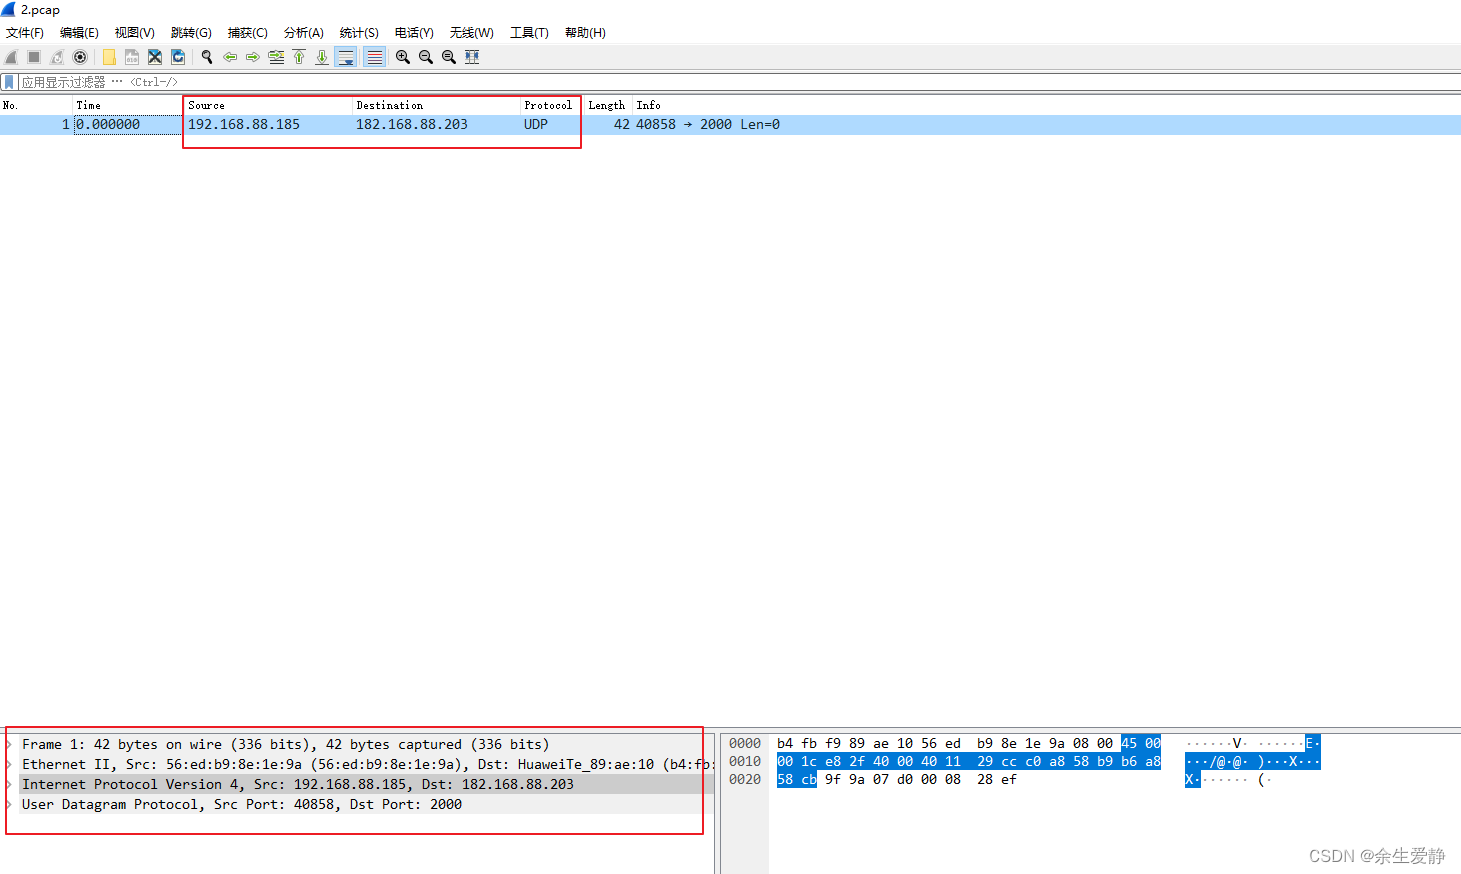Open the 无线(W) menu
The image size is (1461, 874).
click(472, 33)
